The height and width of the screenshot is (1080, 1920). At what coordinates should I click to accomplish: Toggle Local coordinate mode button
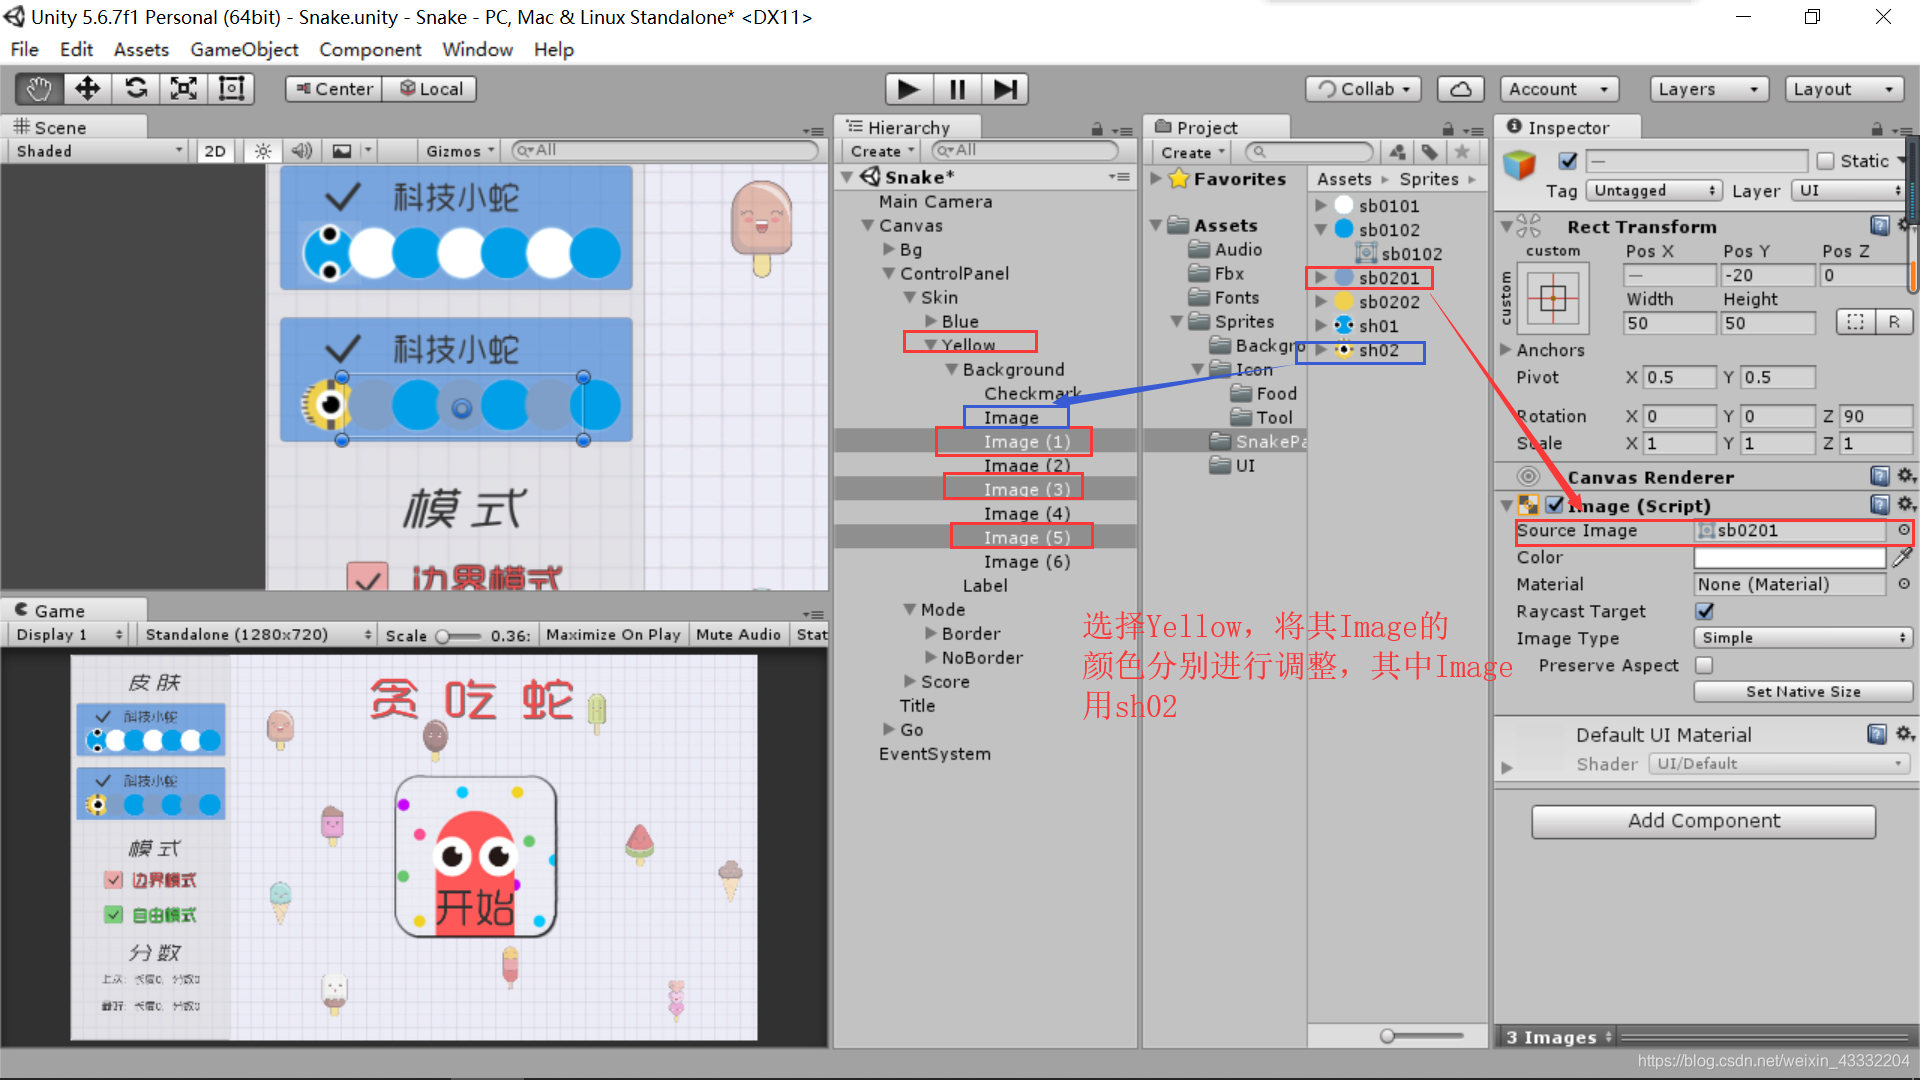click(431, 89)
